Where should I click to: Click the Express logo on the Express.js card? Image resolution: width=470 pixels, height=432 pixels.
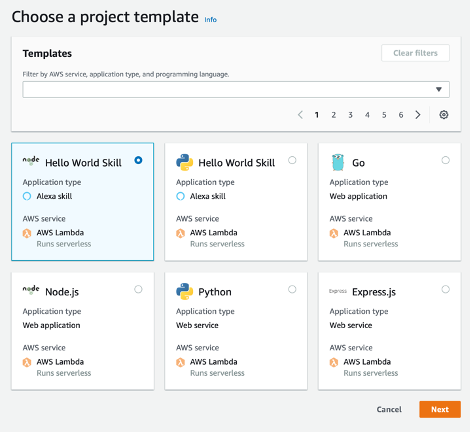(338, 291)
